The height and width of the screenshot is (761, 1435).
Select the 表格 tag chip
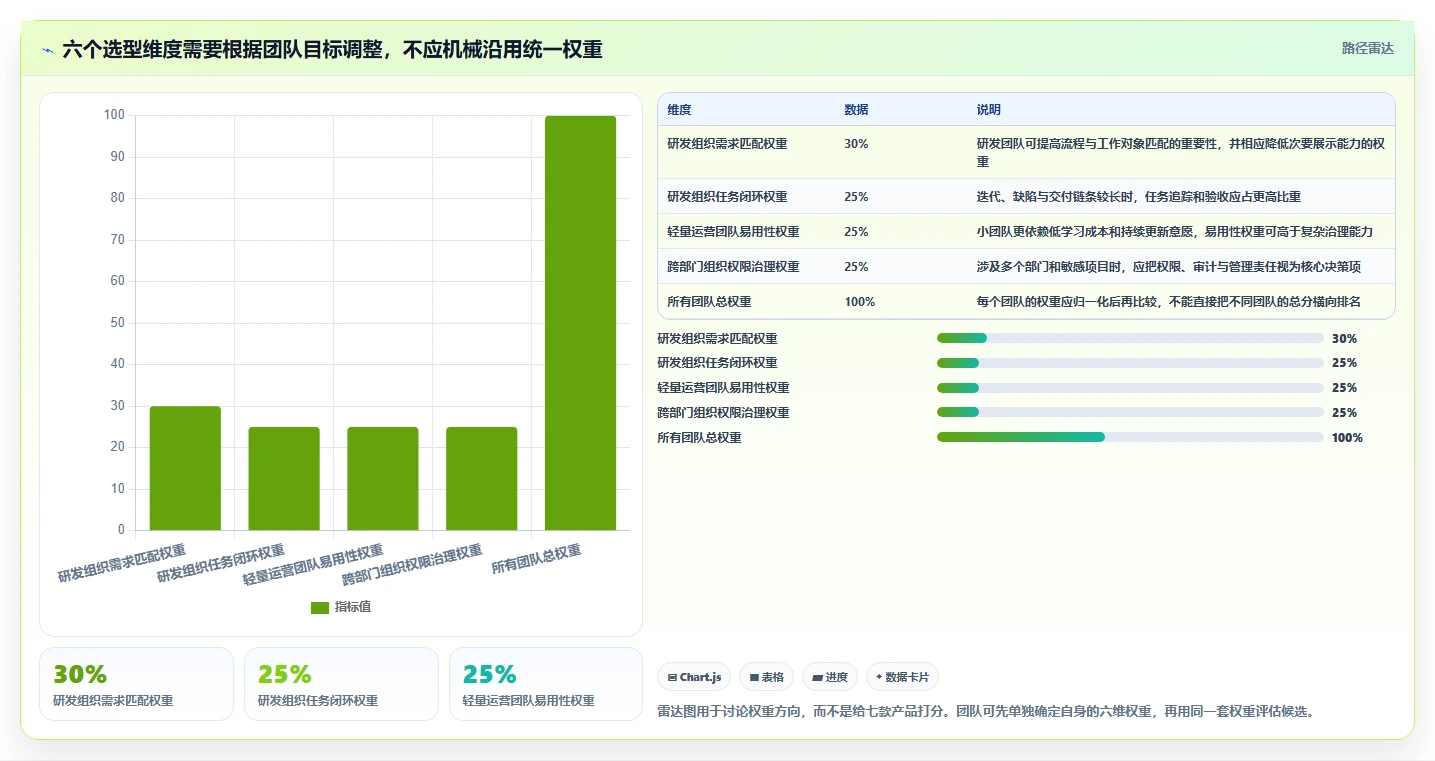pyautogui.click(x=766, y=677)
